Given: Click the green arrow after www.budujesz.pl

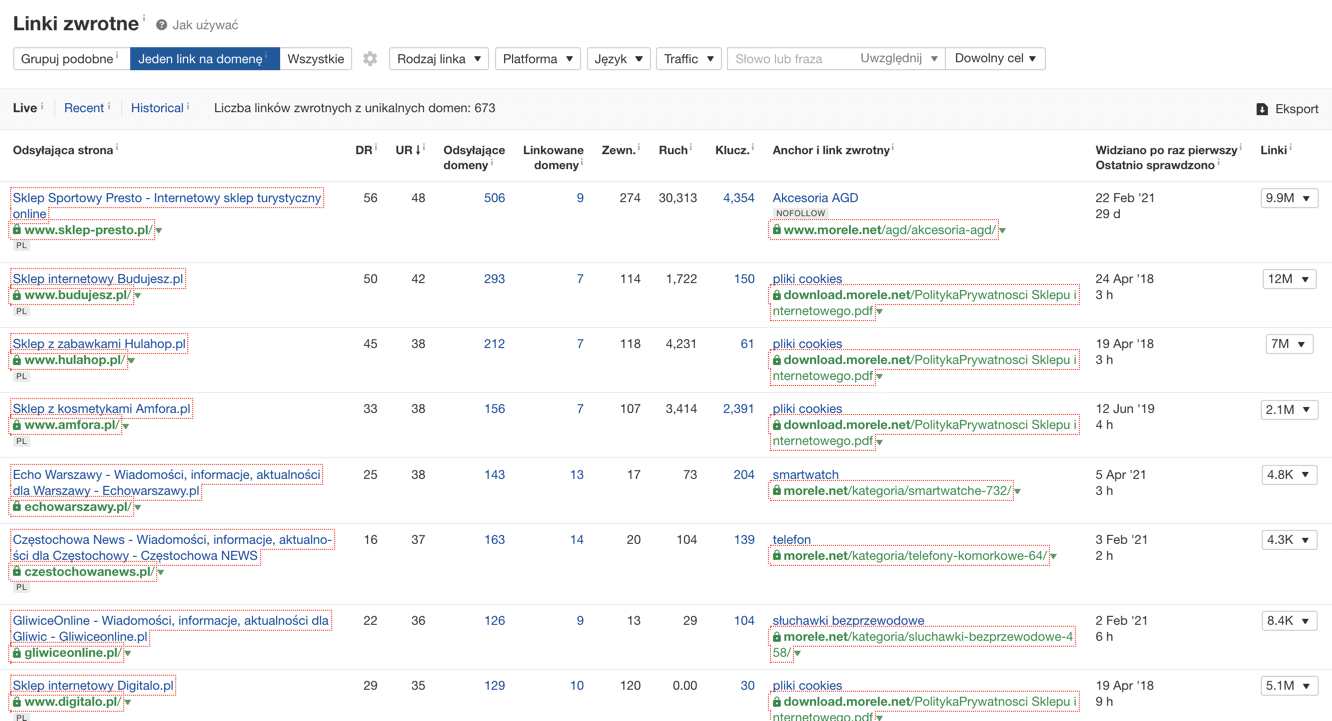Looking at the screenshot, I should click(138, 296).
